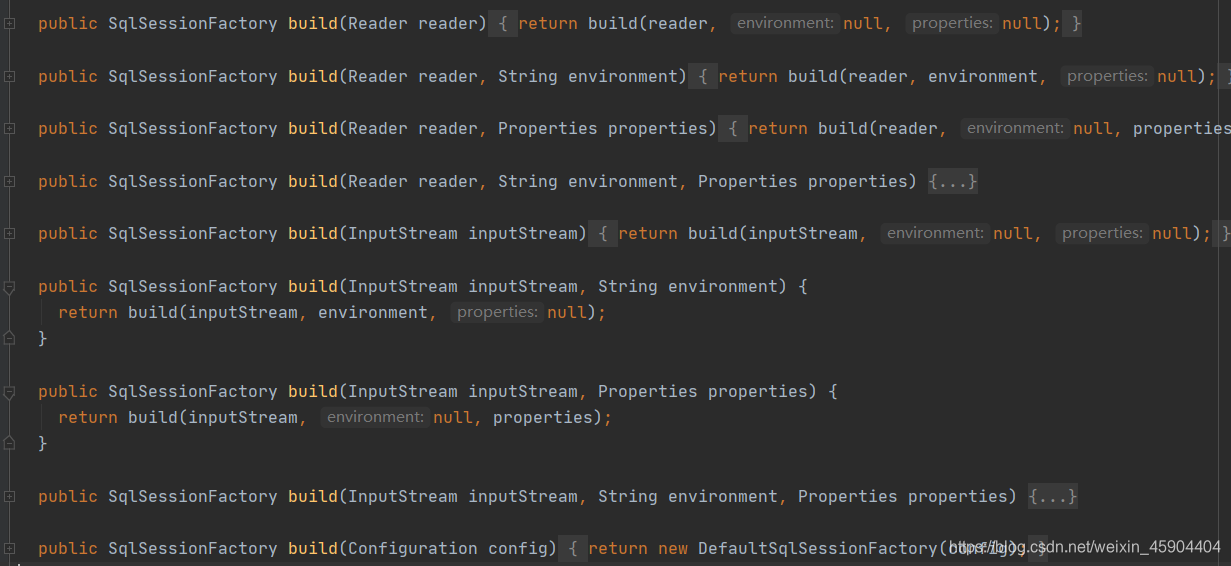Click 'environment' argument in 'build(inputStream, environment,' call
The width and height of the screenshot is (1231, 566).
[373, 313]
